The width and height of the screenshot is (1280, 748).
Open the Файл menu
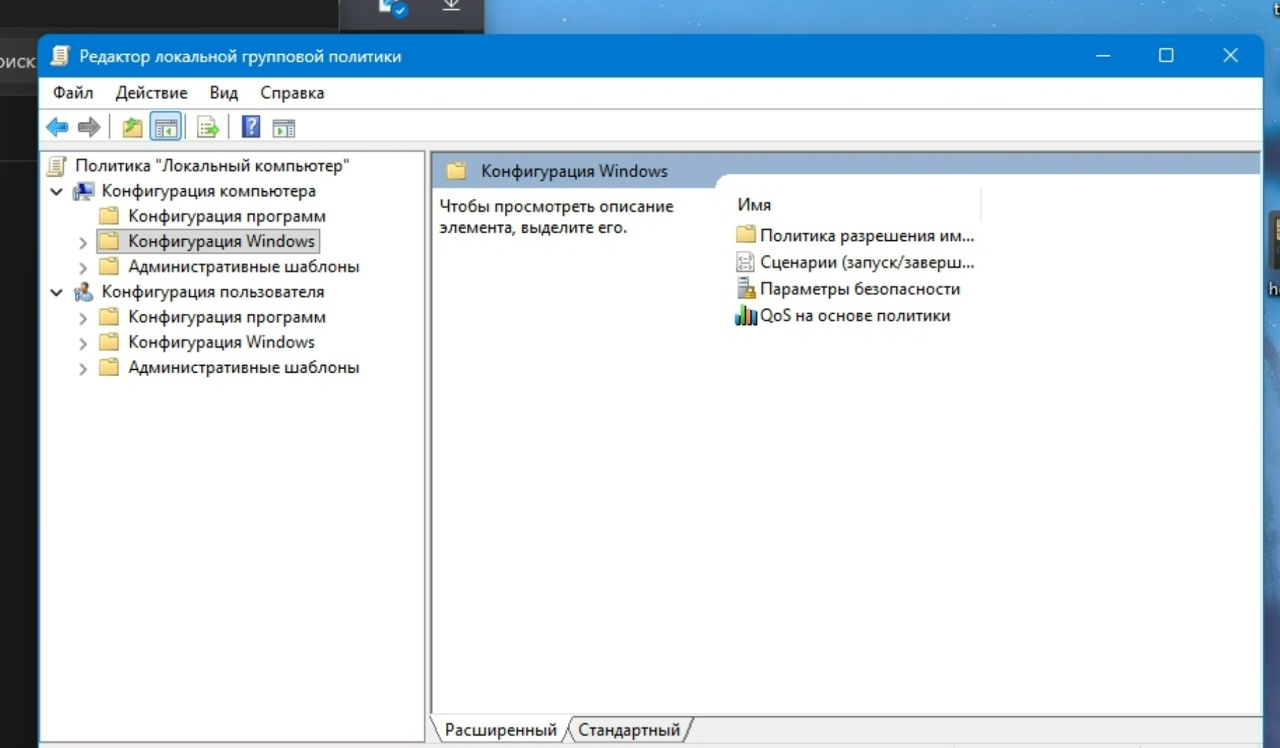click(x=73, y=93)
